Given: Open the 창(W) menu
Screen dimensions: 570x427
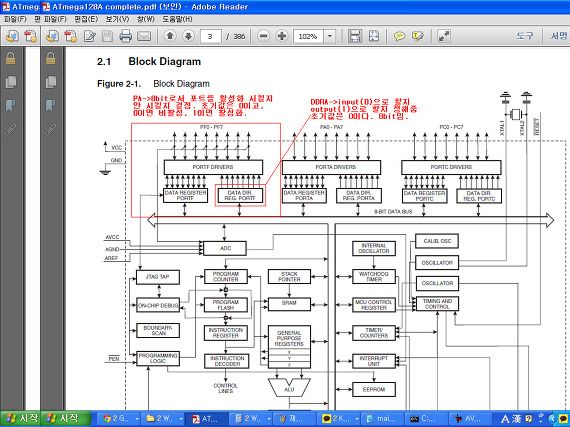Looking at the screenshot, I should [x=145, y=19].
